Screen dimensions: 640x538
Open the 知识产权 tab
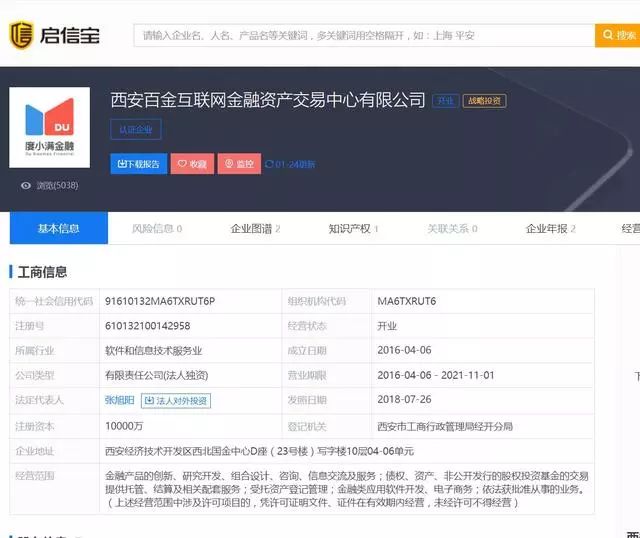(353, 229)
